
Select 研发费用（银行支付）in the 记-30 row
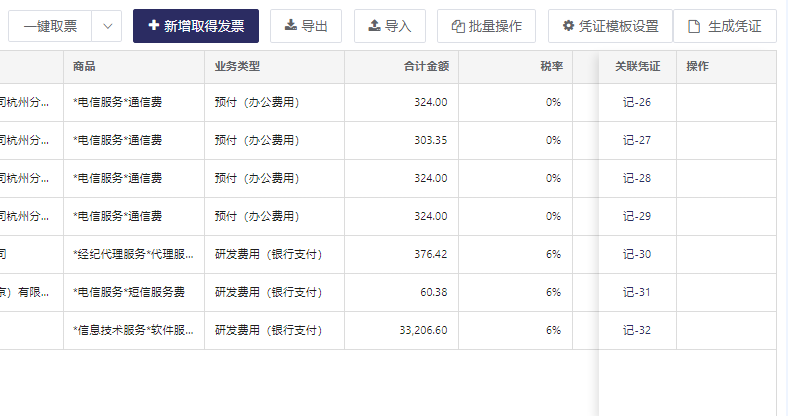click(x=269, y=255)
